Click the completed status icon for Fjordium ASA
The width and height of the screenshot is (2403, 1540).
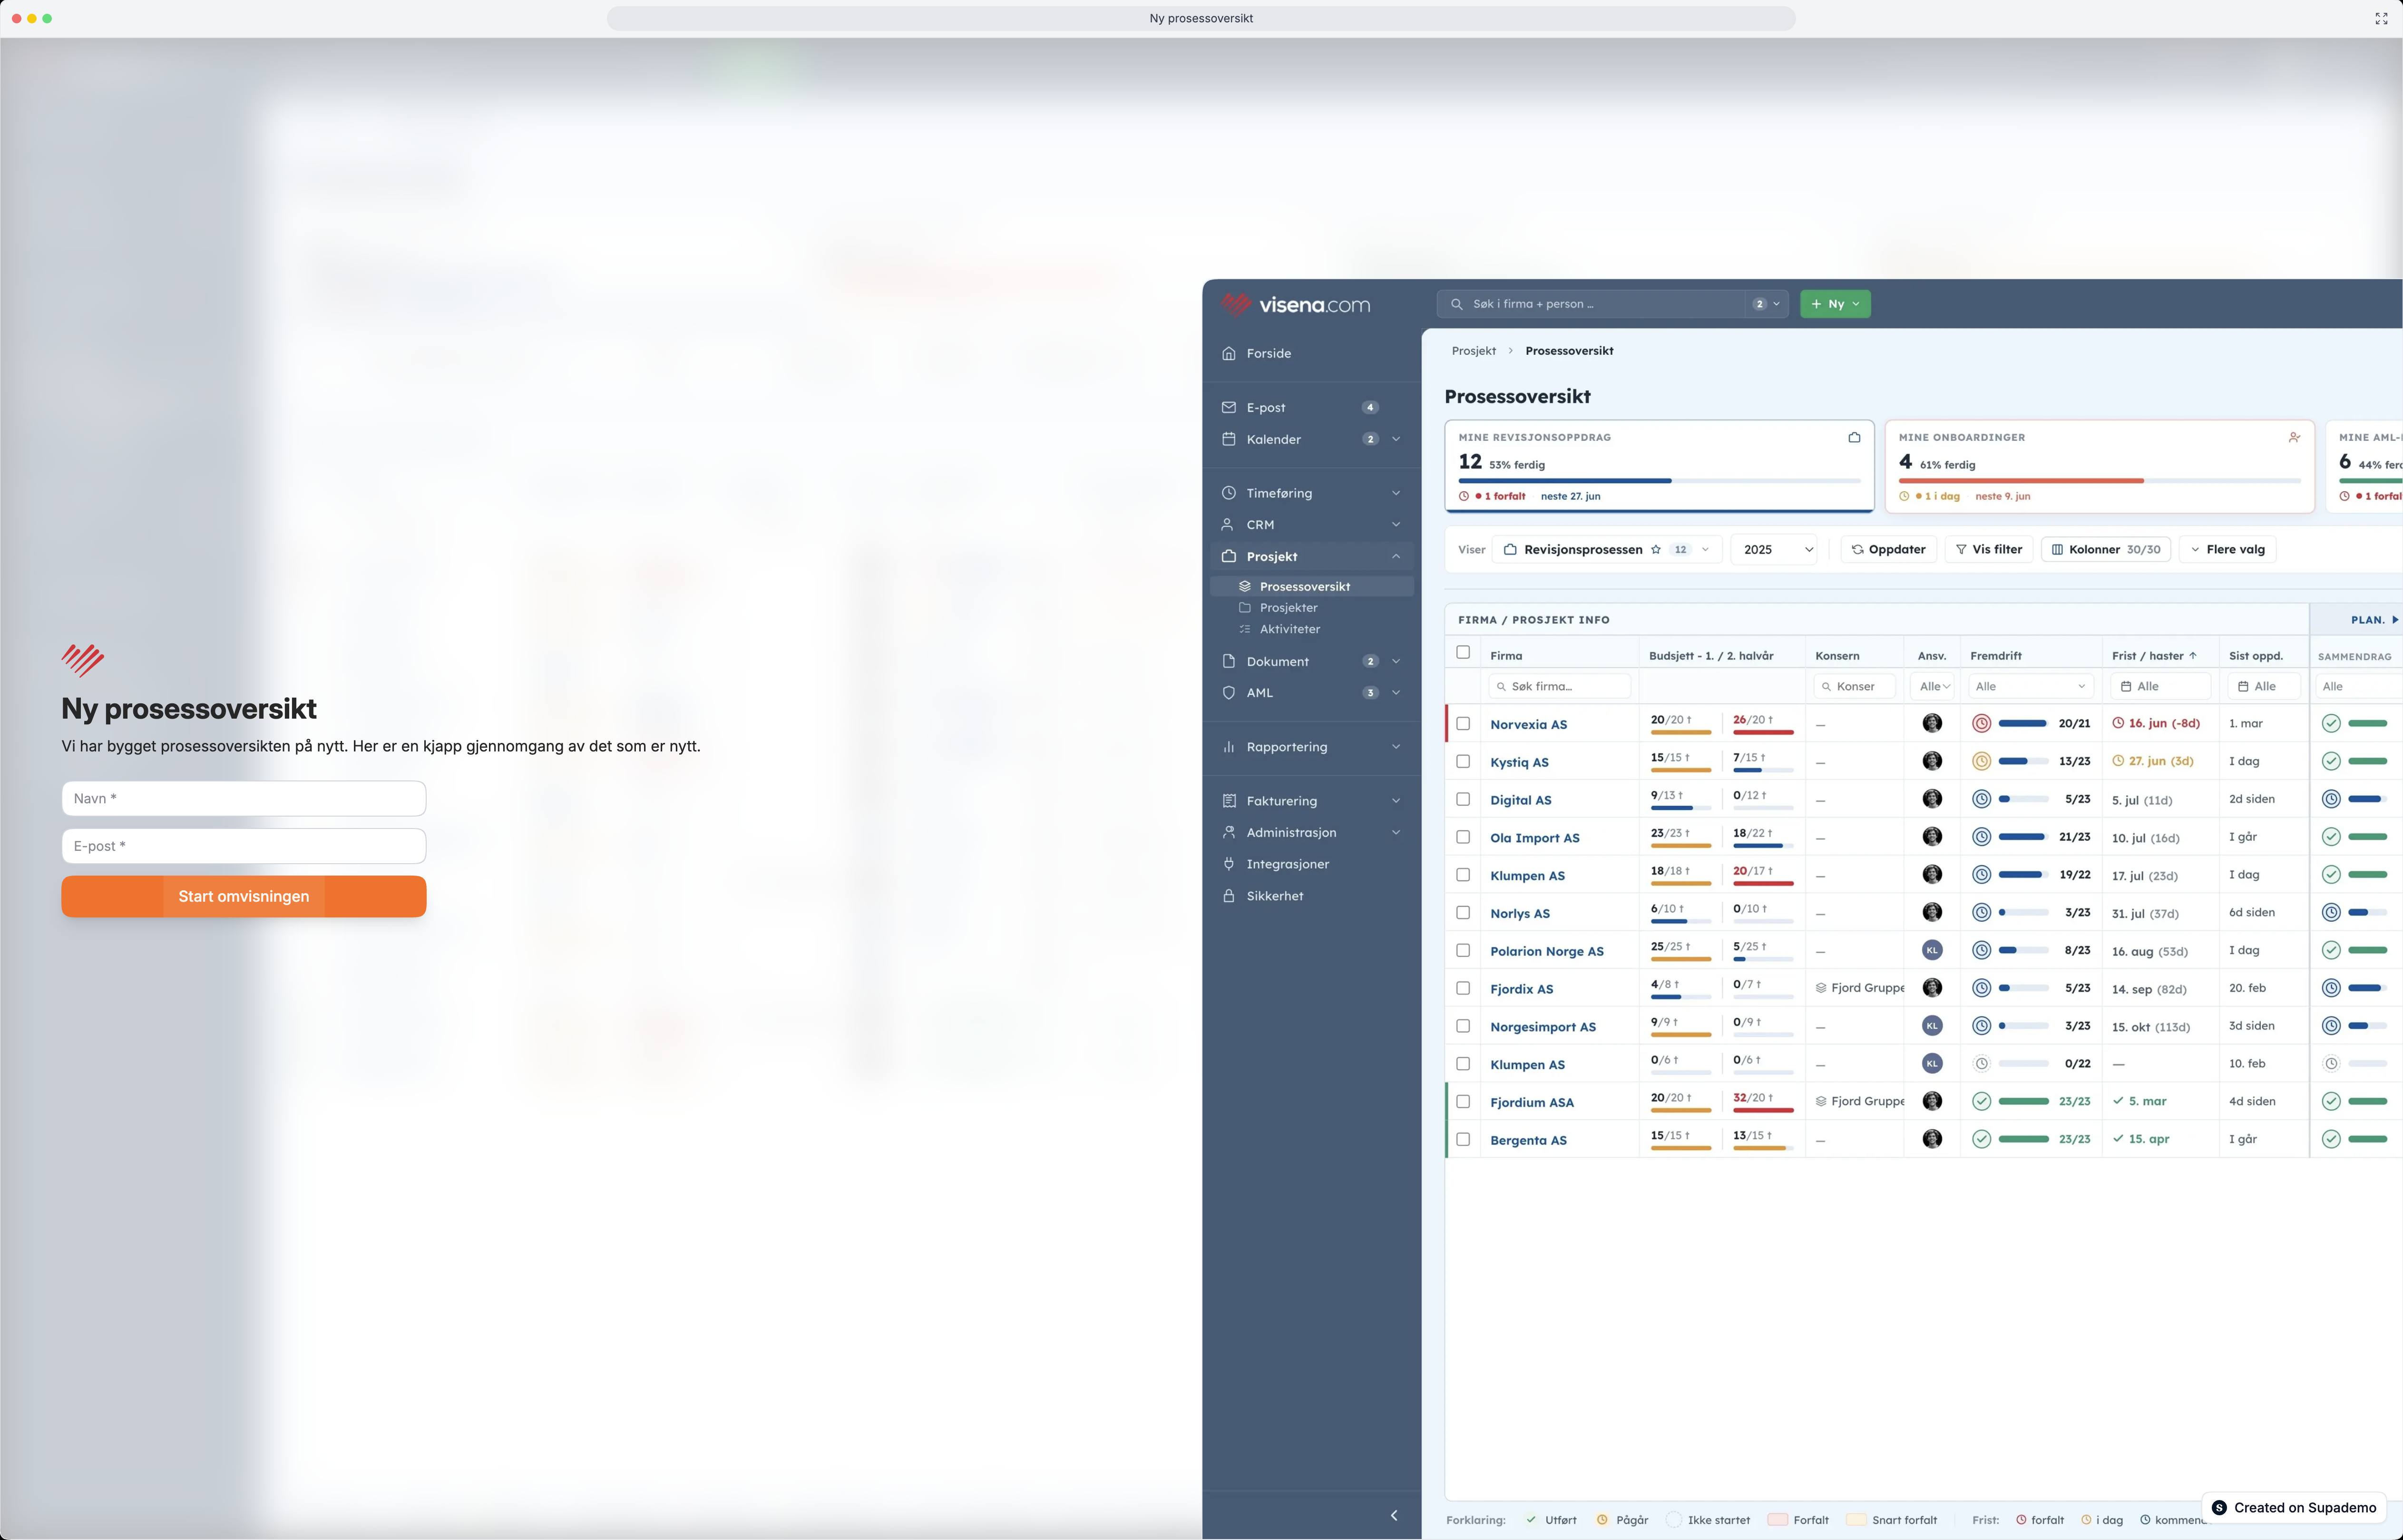1981,1101
